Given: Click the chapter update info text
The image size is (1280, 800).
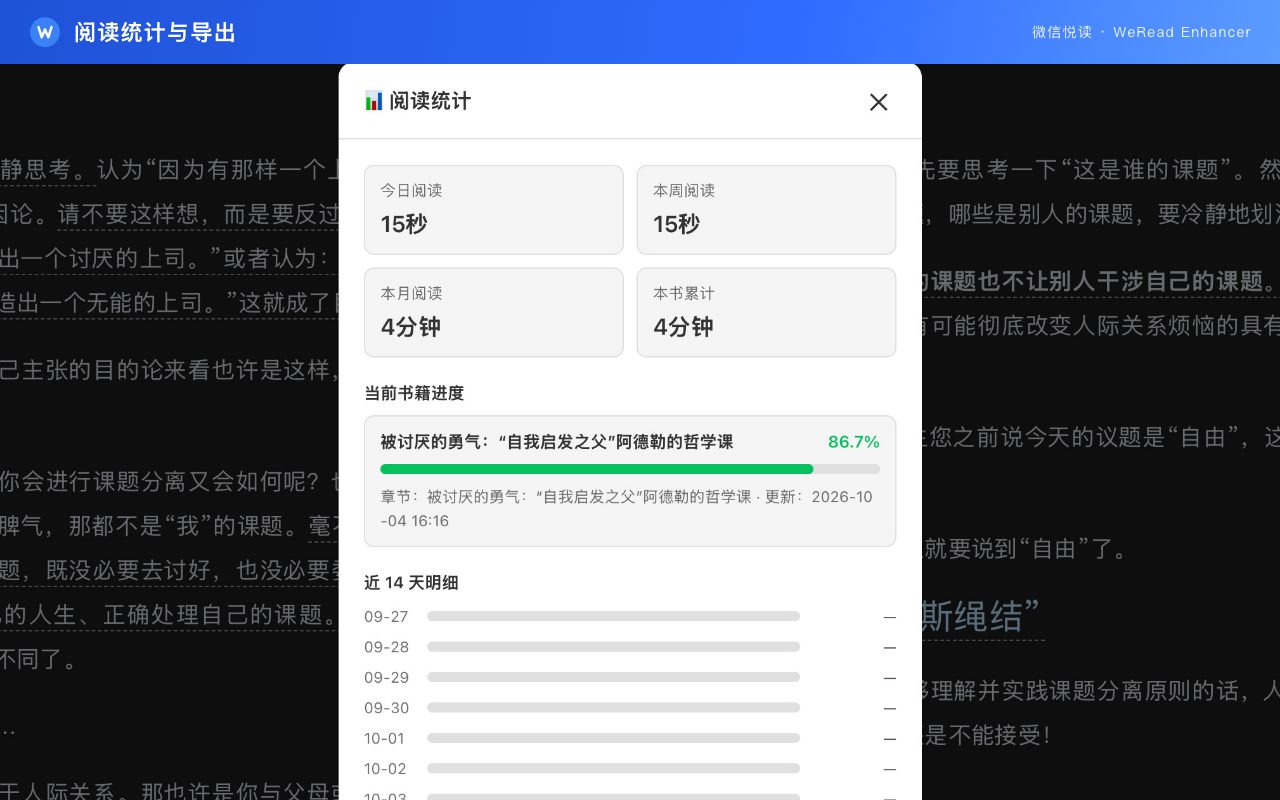Looking at the screenshot, I should click(x=627, y=509).
